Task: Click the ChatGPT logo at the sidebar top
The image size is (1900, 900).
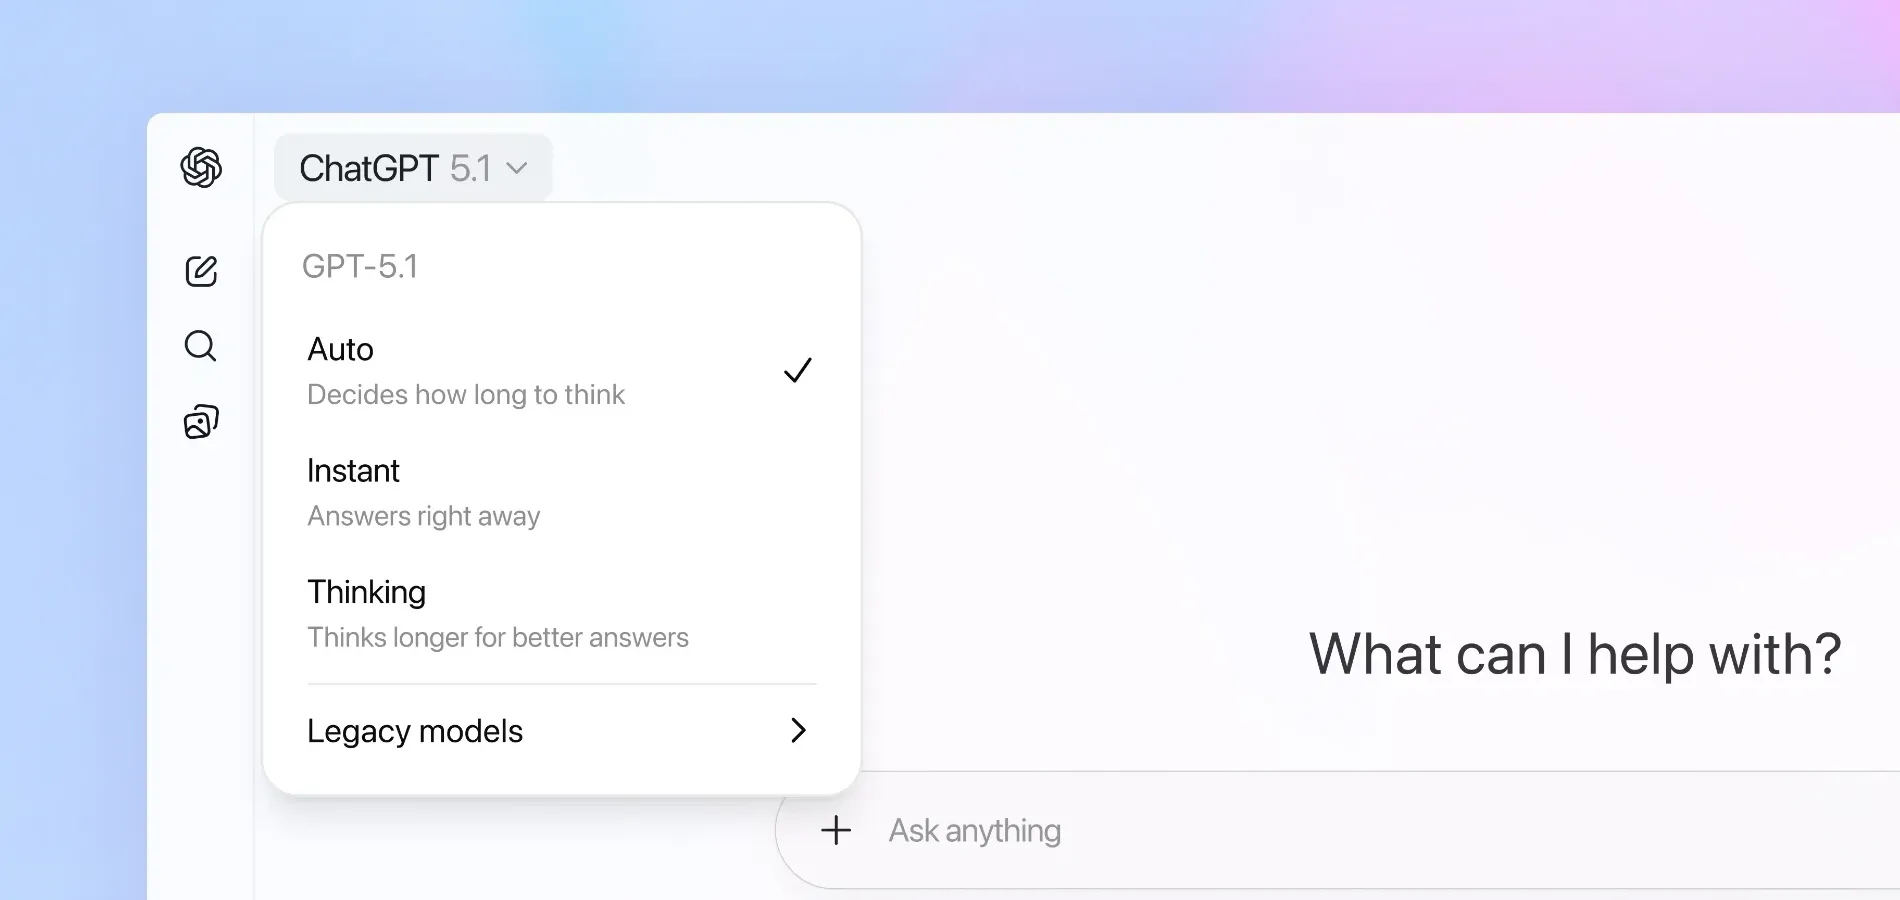Action: pos(201,167)
